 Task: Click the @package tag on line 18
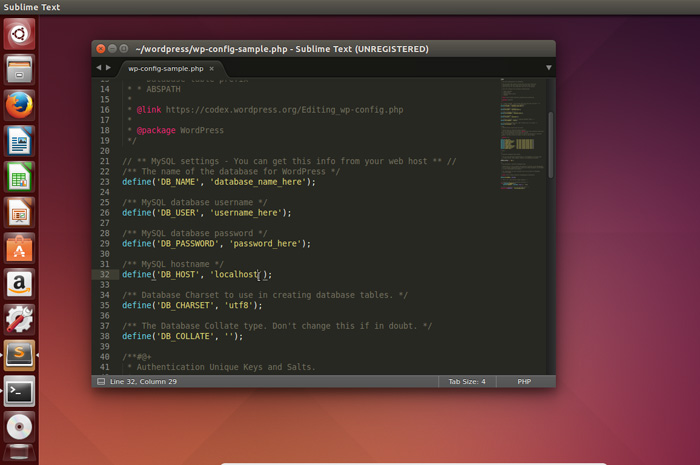coord(156,130)
